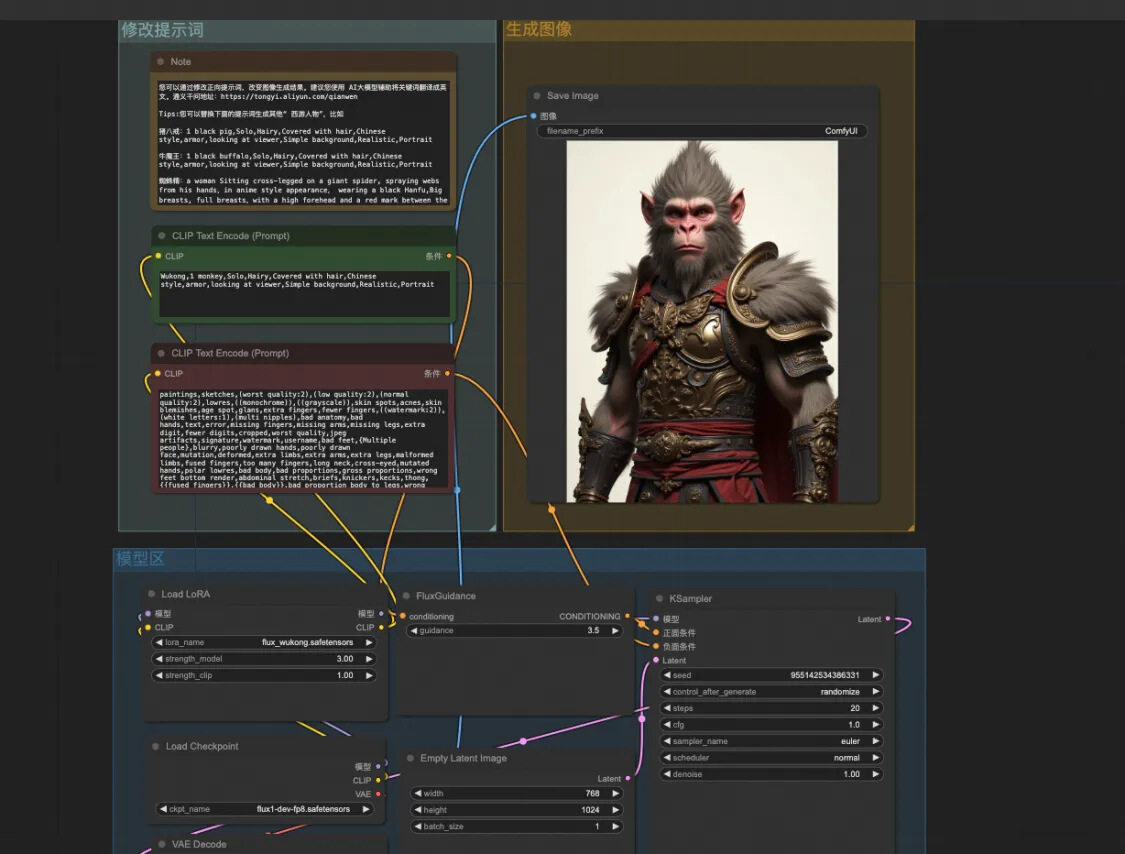Click the KSampler node title
1125x854 pixels.
tap(690, 599)
